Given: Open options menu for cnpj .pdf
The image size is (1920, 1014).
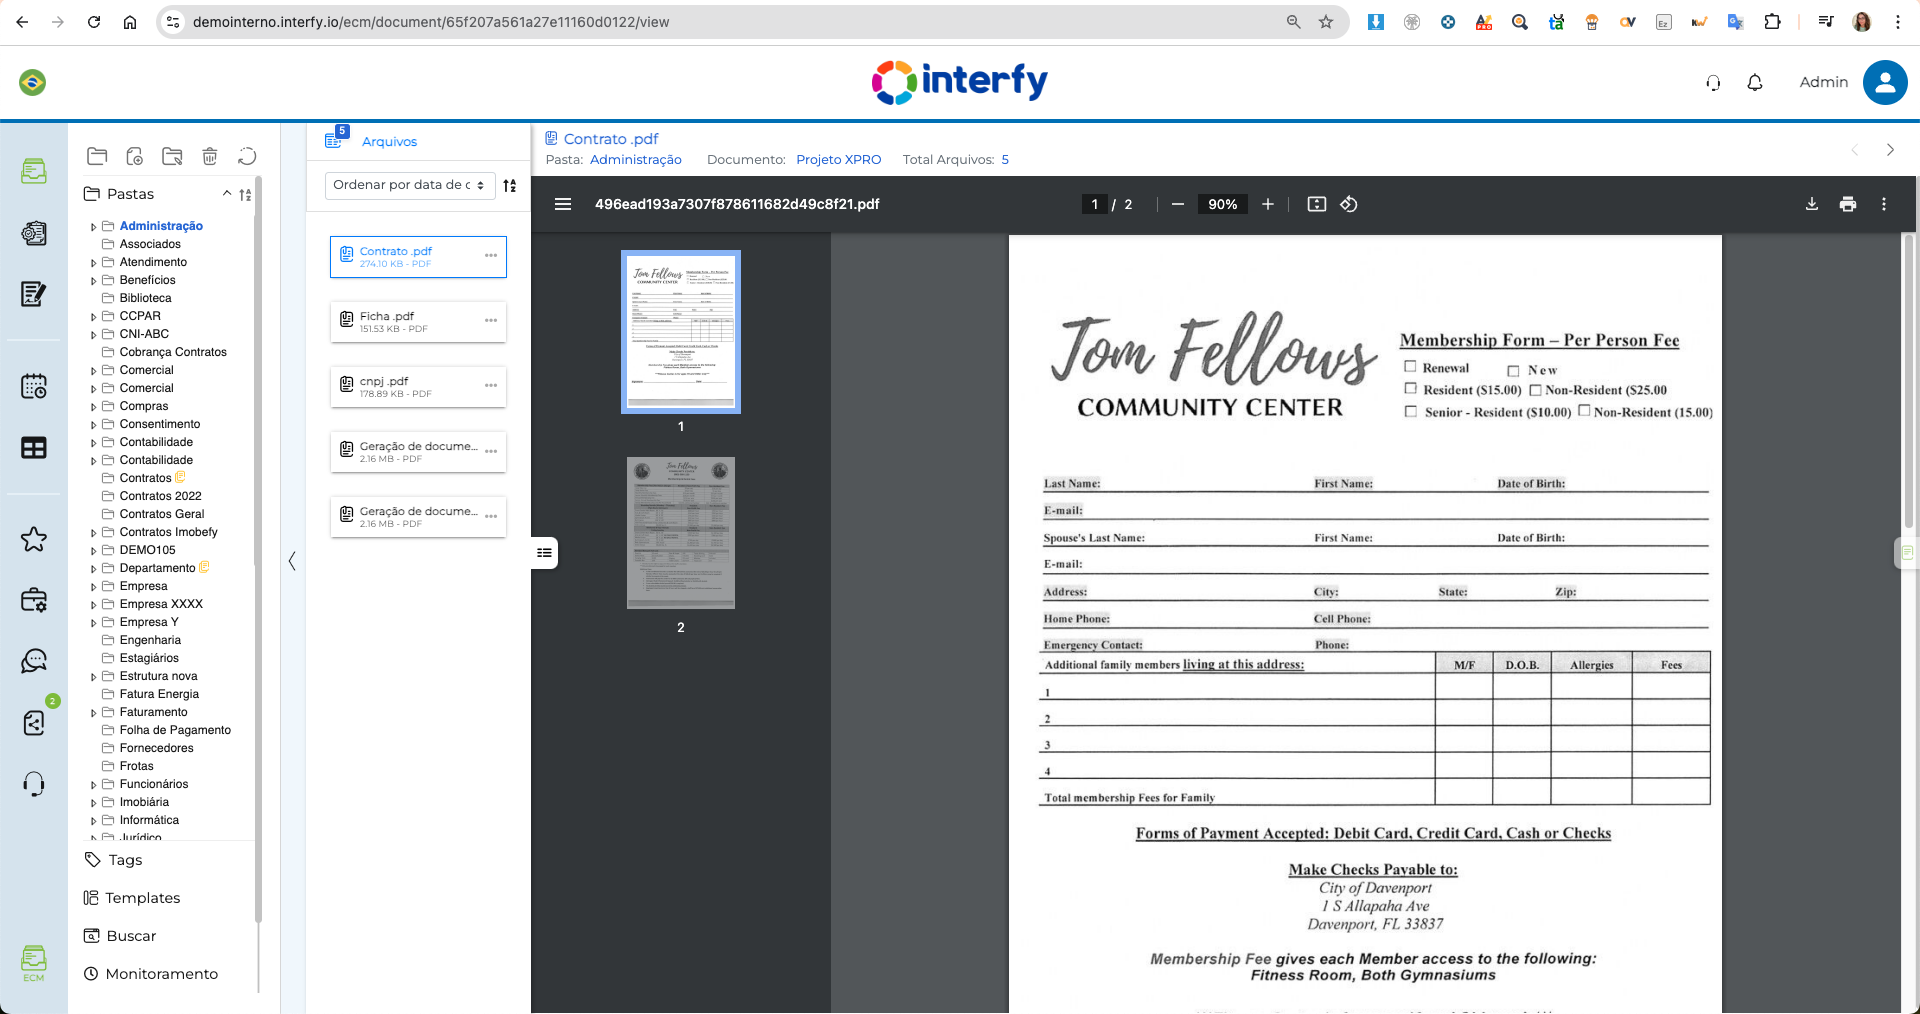Looking at the screenshot, I should coord(491,386).
